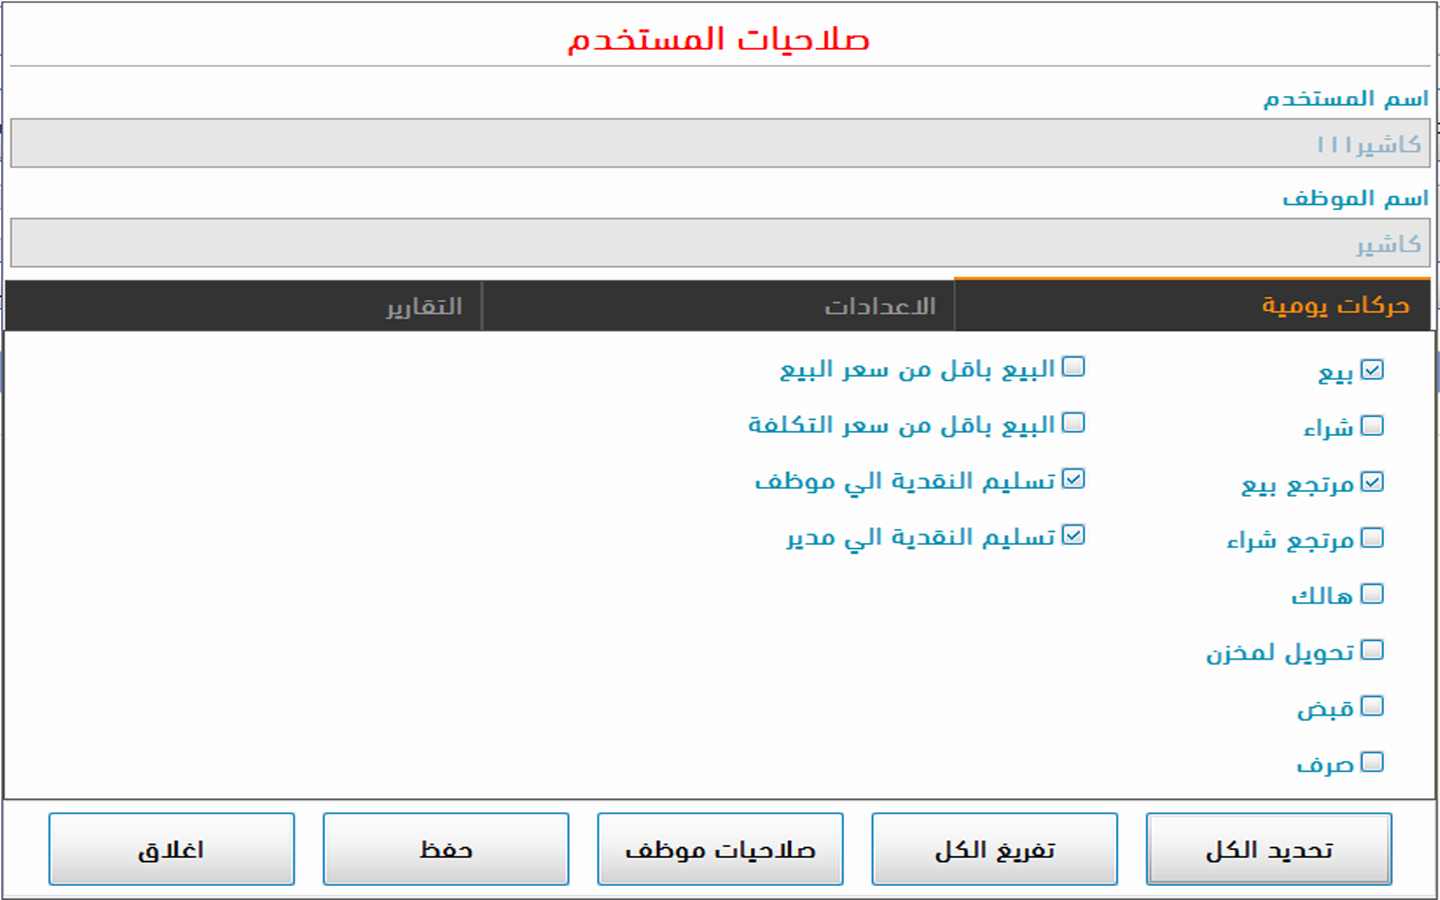The height and width of the screenshot is (900, 1440).
Task: Click the تحديد الكل button
Action: pyautogui.click(x=1268, y=849)
